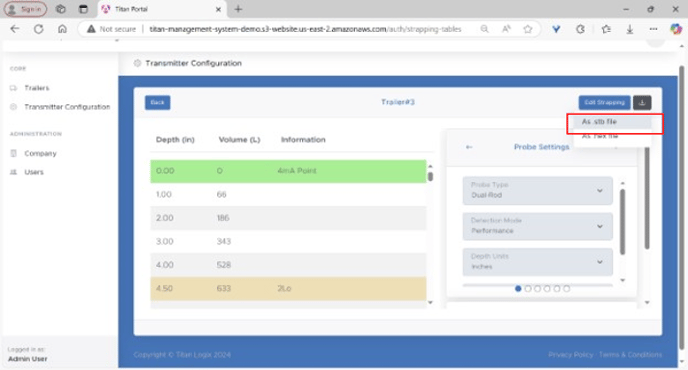The height and width of the screenshot is (370, 688).
Task: Select the 4.50 row labeled 2Lo
Action: pos(288,288)
